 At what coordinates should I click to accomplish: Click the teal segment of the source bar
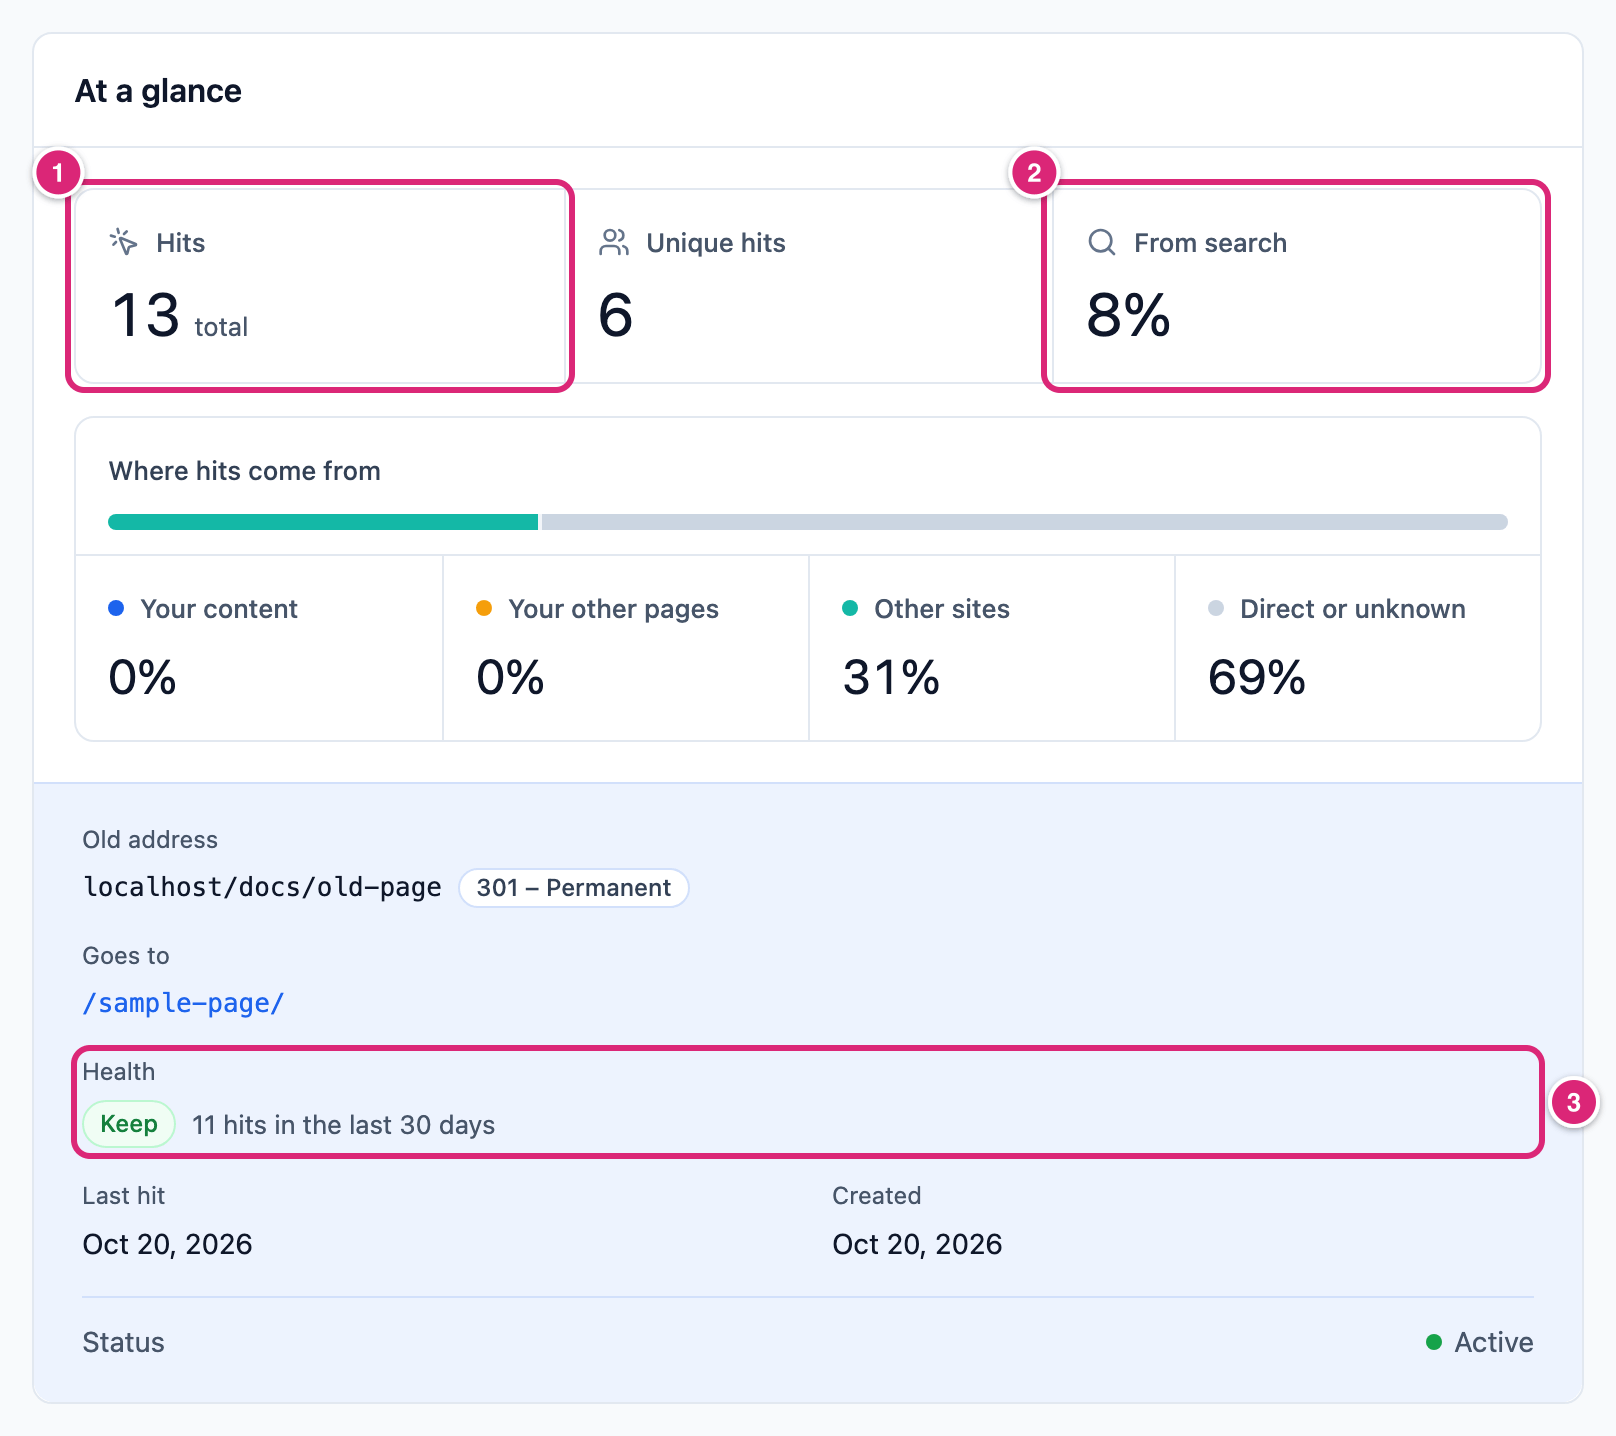[323, 522]
